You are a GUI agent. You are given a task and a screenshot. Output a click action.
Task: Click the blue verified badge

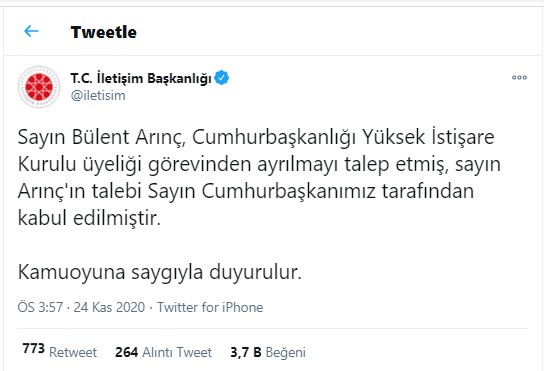[x=221, y=78]
